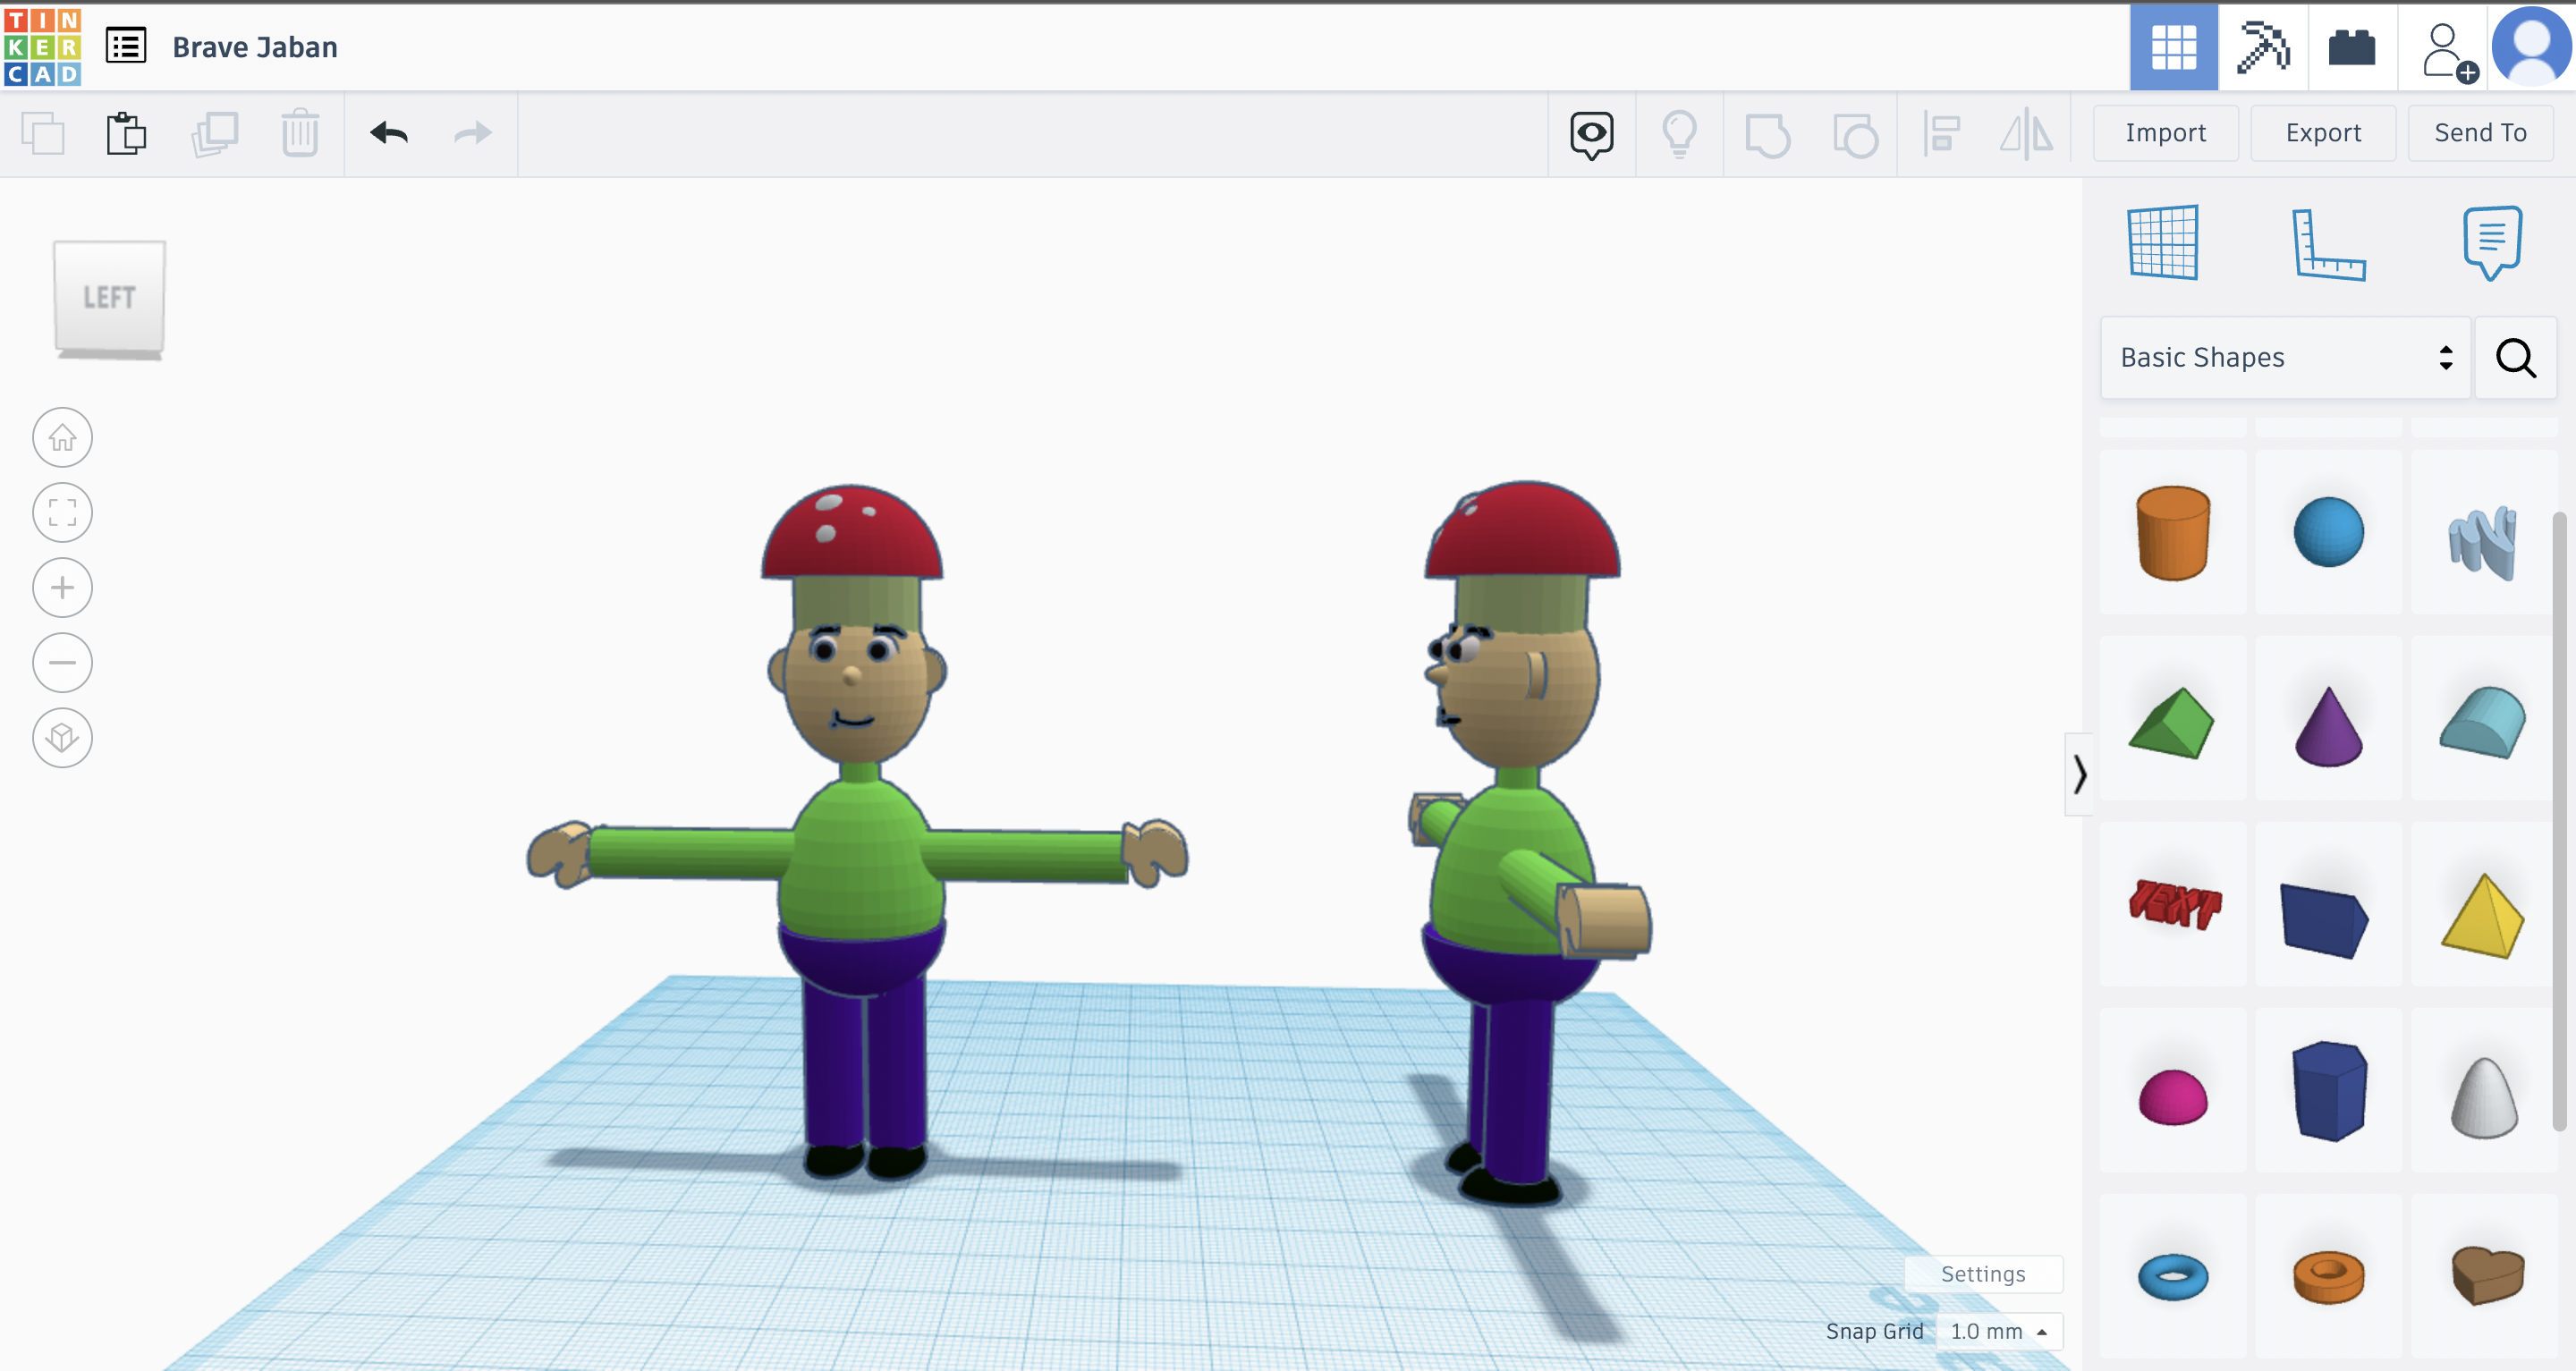
Task: Pick the red Text shape
Action: coord(2172,905)
